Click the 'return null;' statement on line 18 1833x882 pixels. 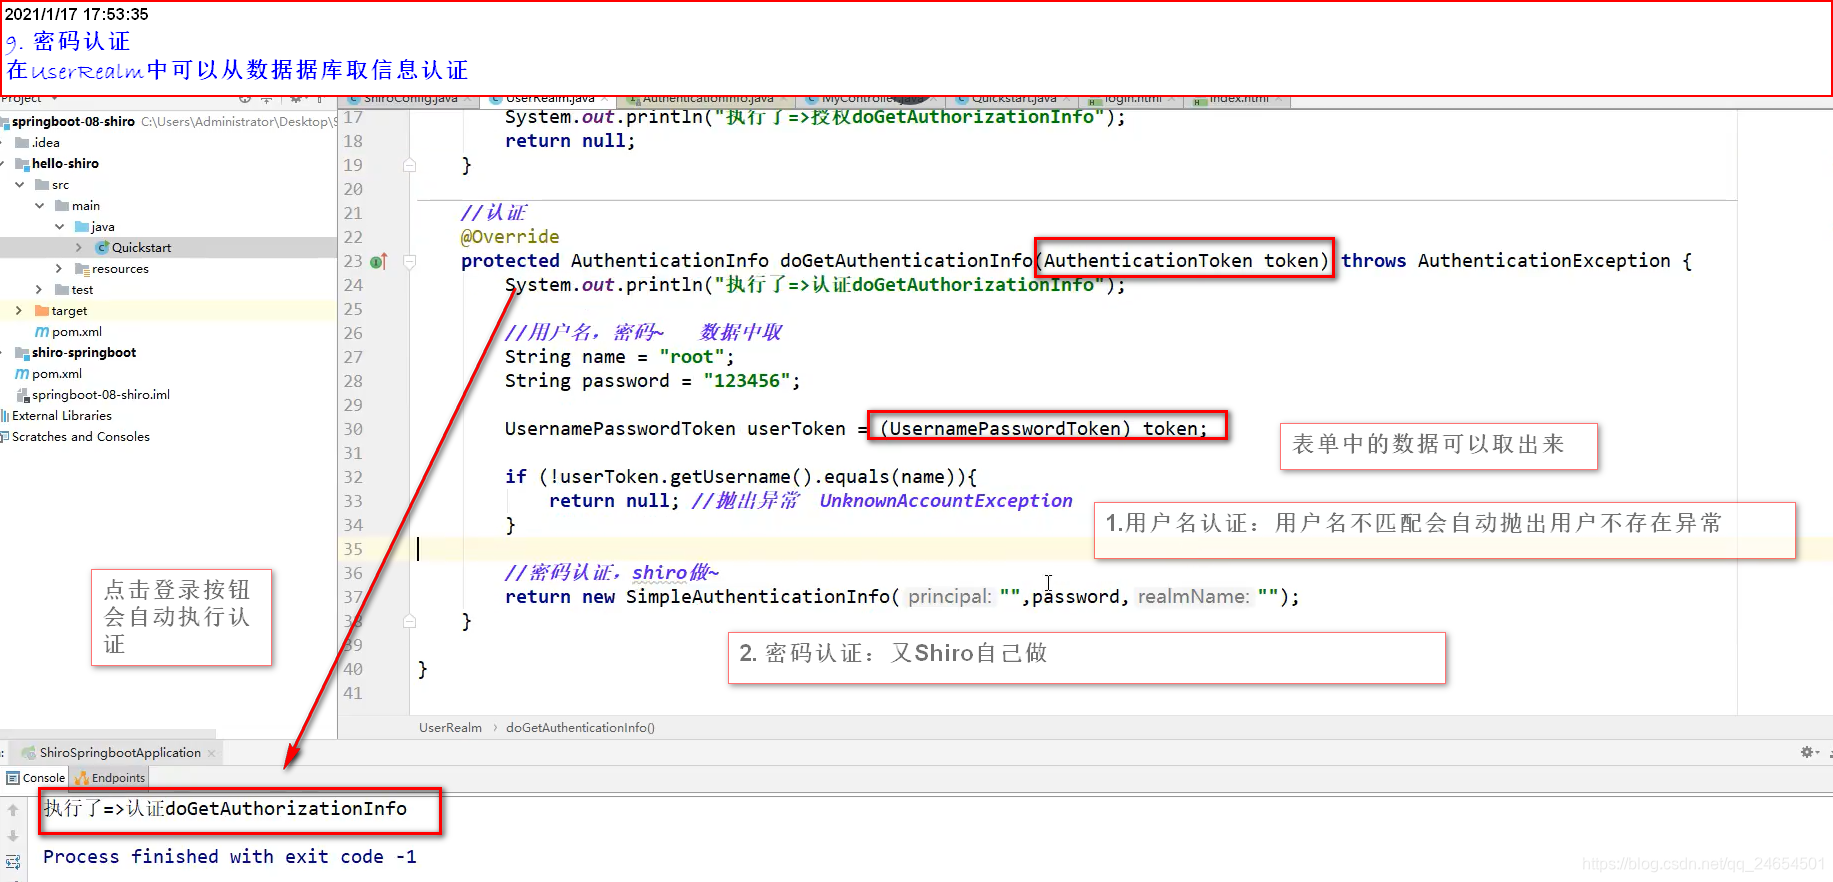570,141
